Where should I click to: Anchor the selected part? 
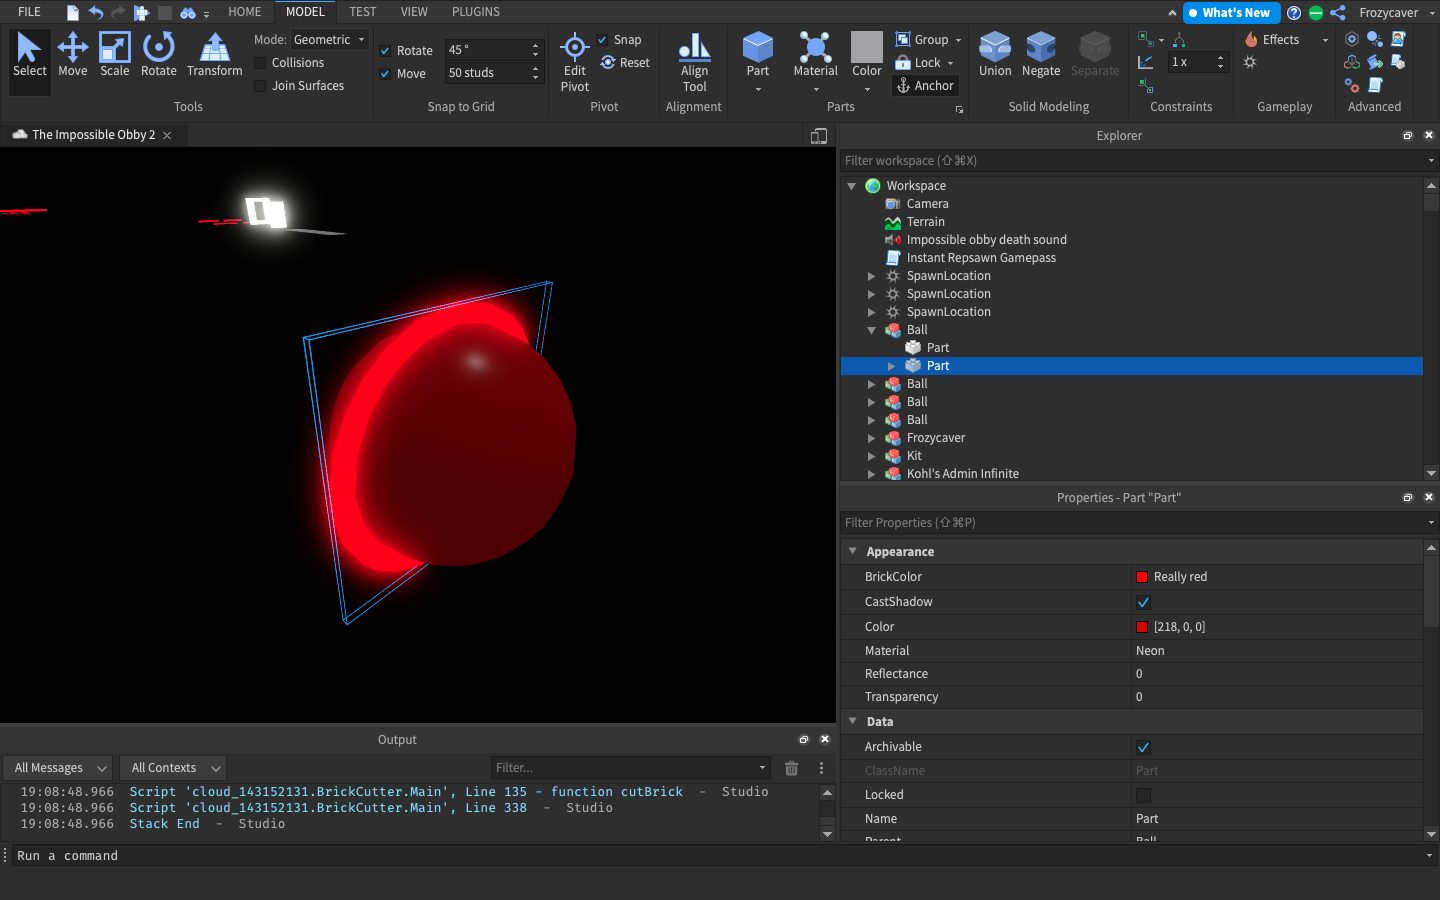pos(925,86)
